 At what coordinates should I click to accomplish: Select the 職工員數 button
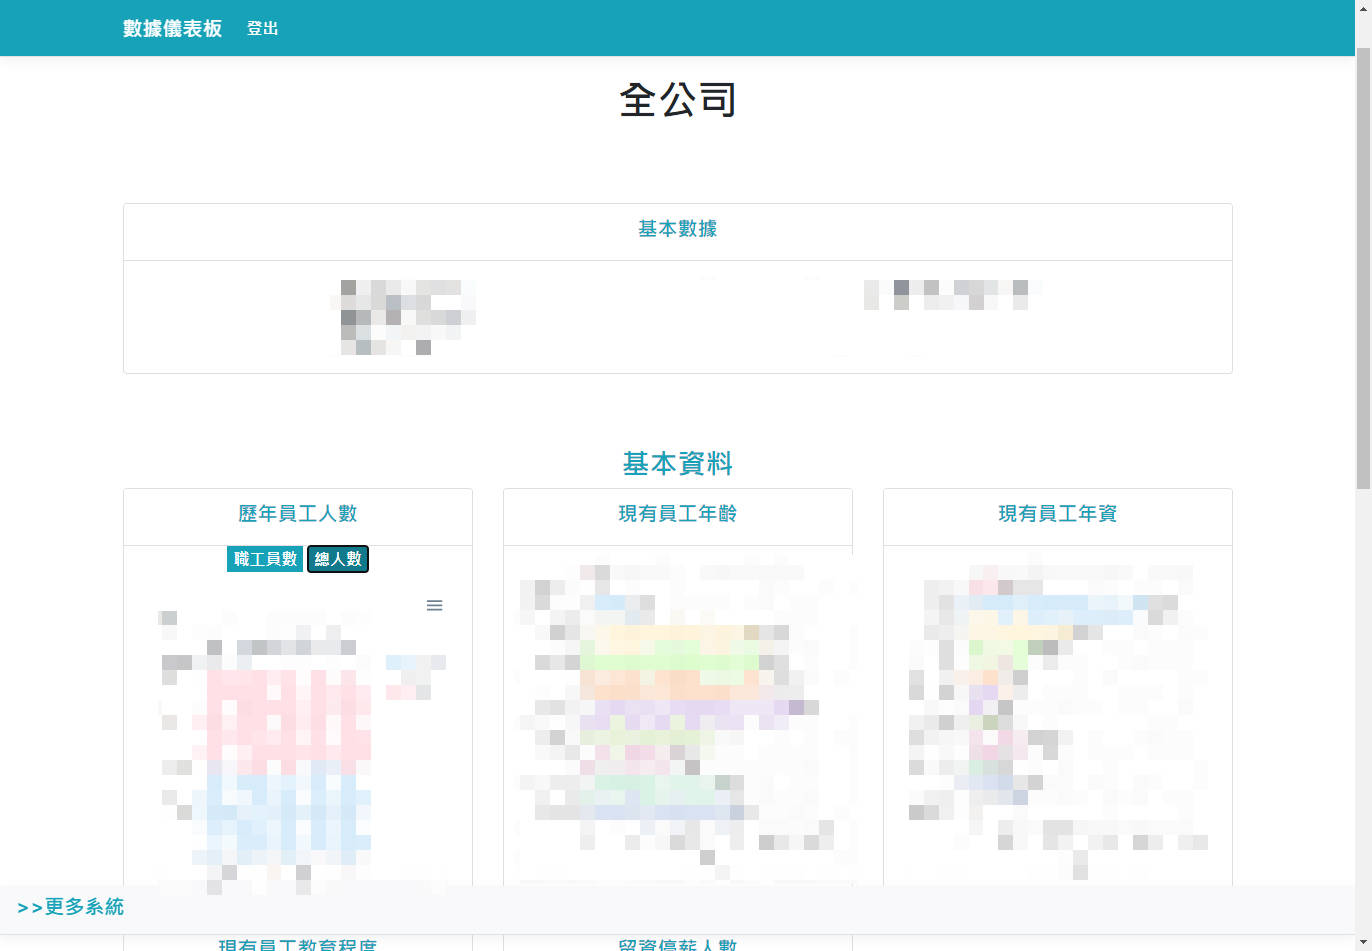tap(265, 559)
